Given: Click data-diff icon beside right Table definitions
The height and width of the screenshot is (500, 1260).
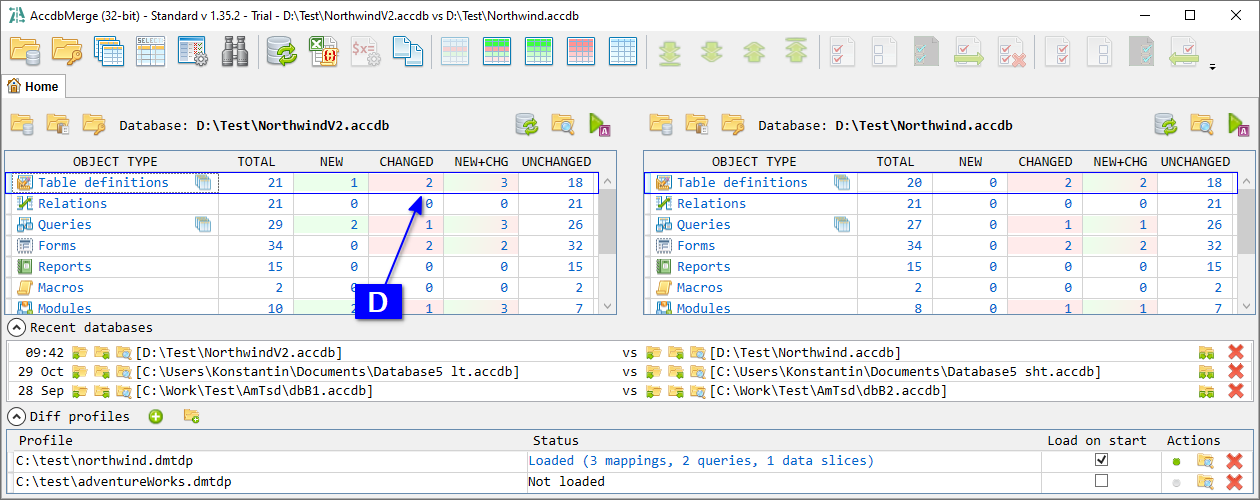Looking at the screenshot, I should pyautogui.click(x=842, y=182).
